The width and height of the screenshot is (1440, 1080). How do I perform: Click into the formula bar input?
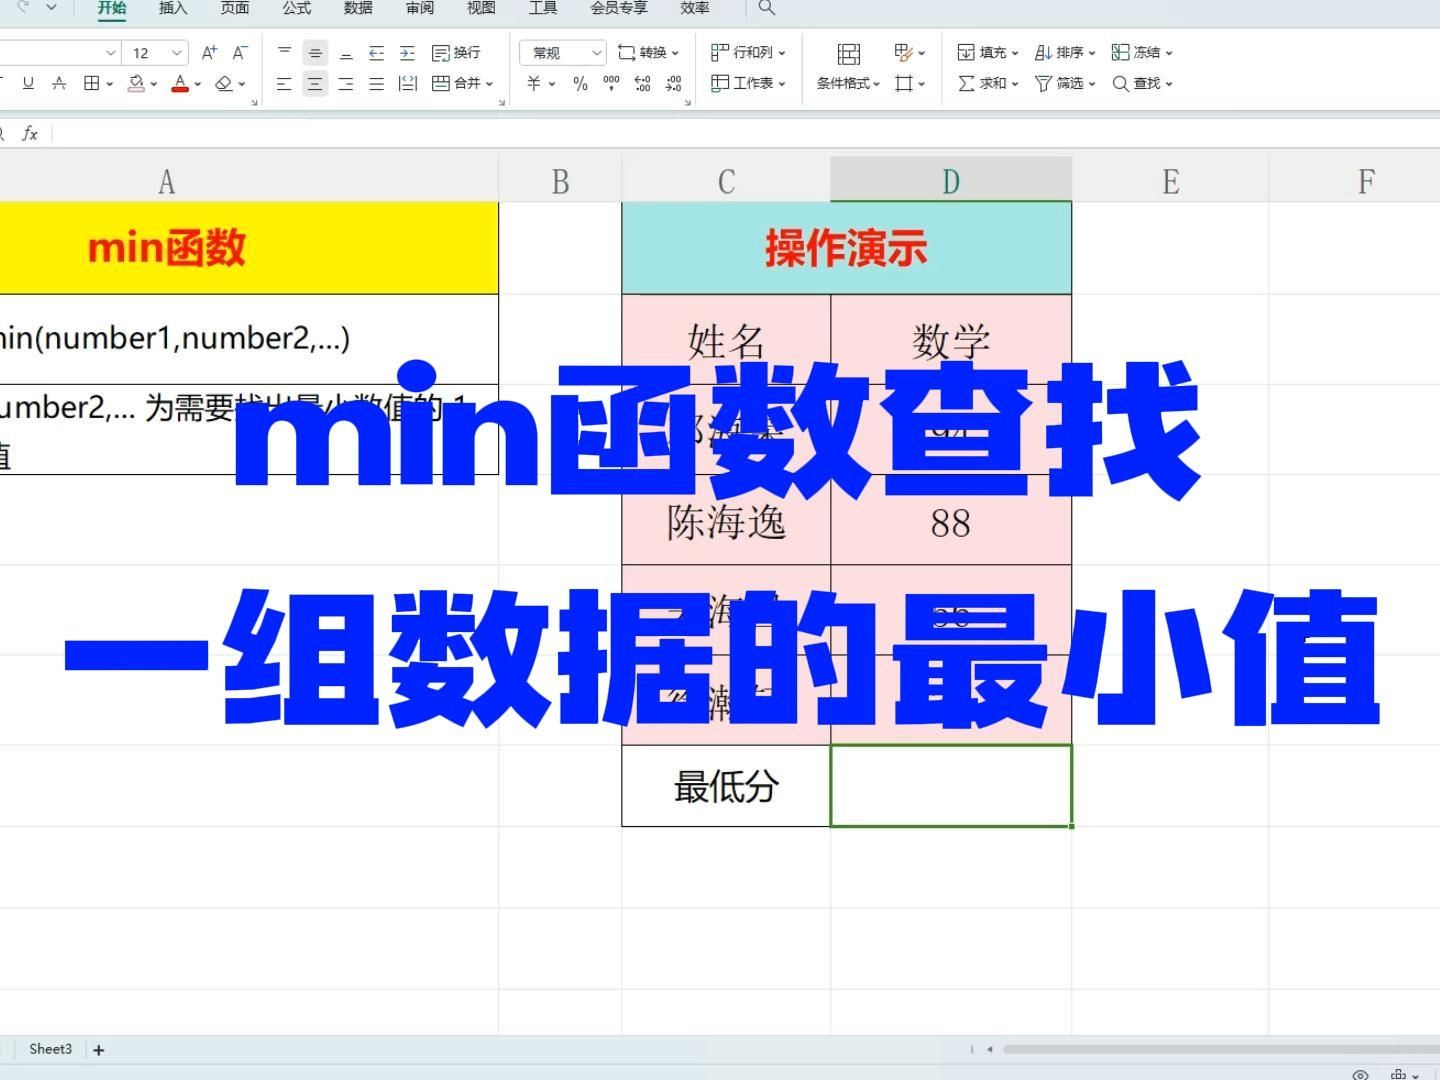(x=745, y=133)
